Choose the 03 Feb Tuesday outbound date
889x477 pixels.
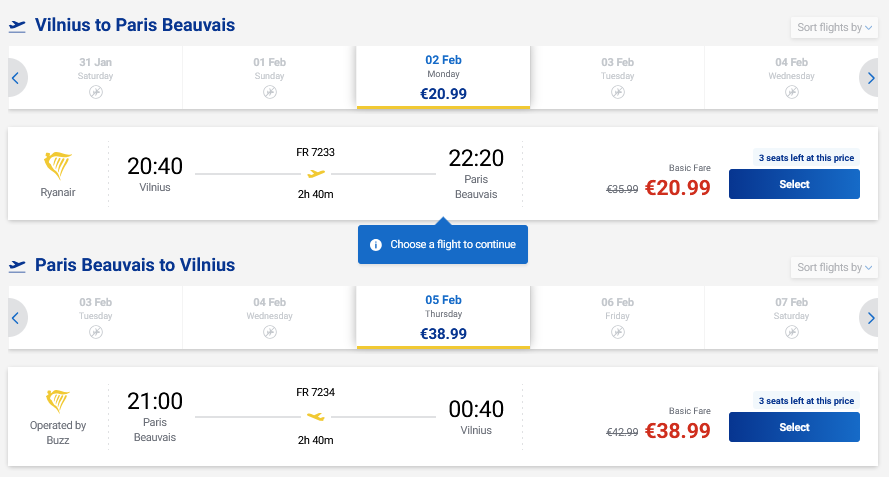click(617, 77)
